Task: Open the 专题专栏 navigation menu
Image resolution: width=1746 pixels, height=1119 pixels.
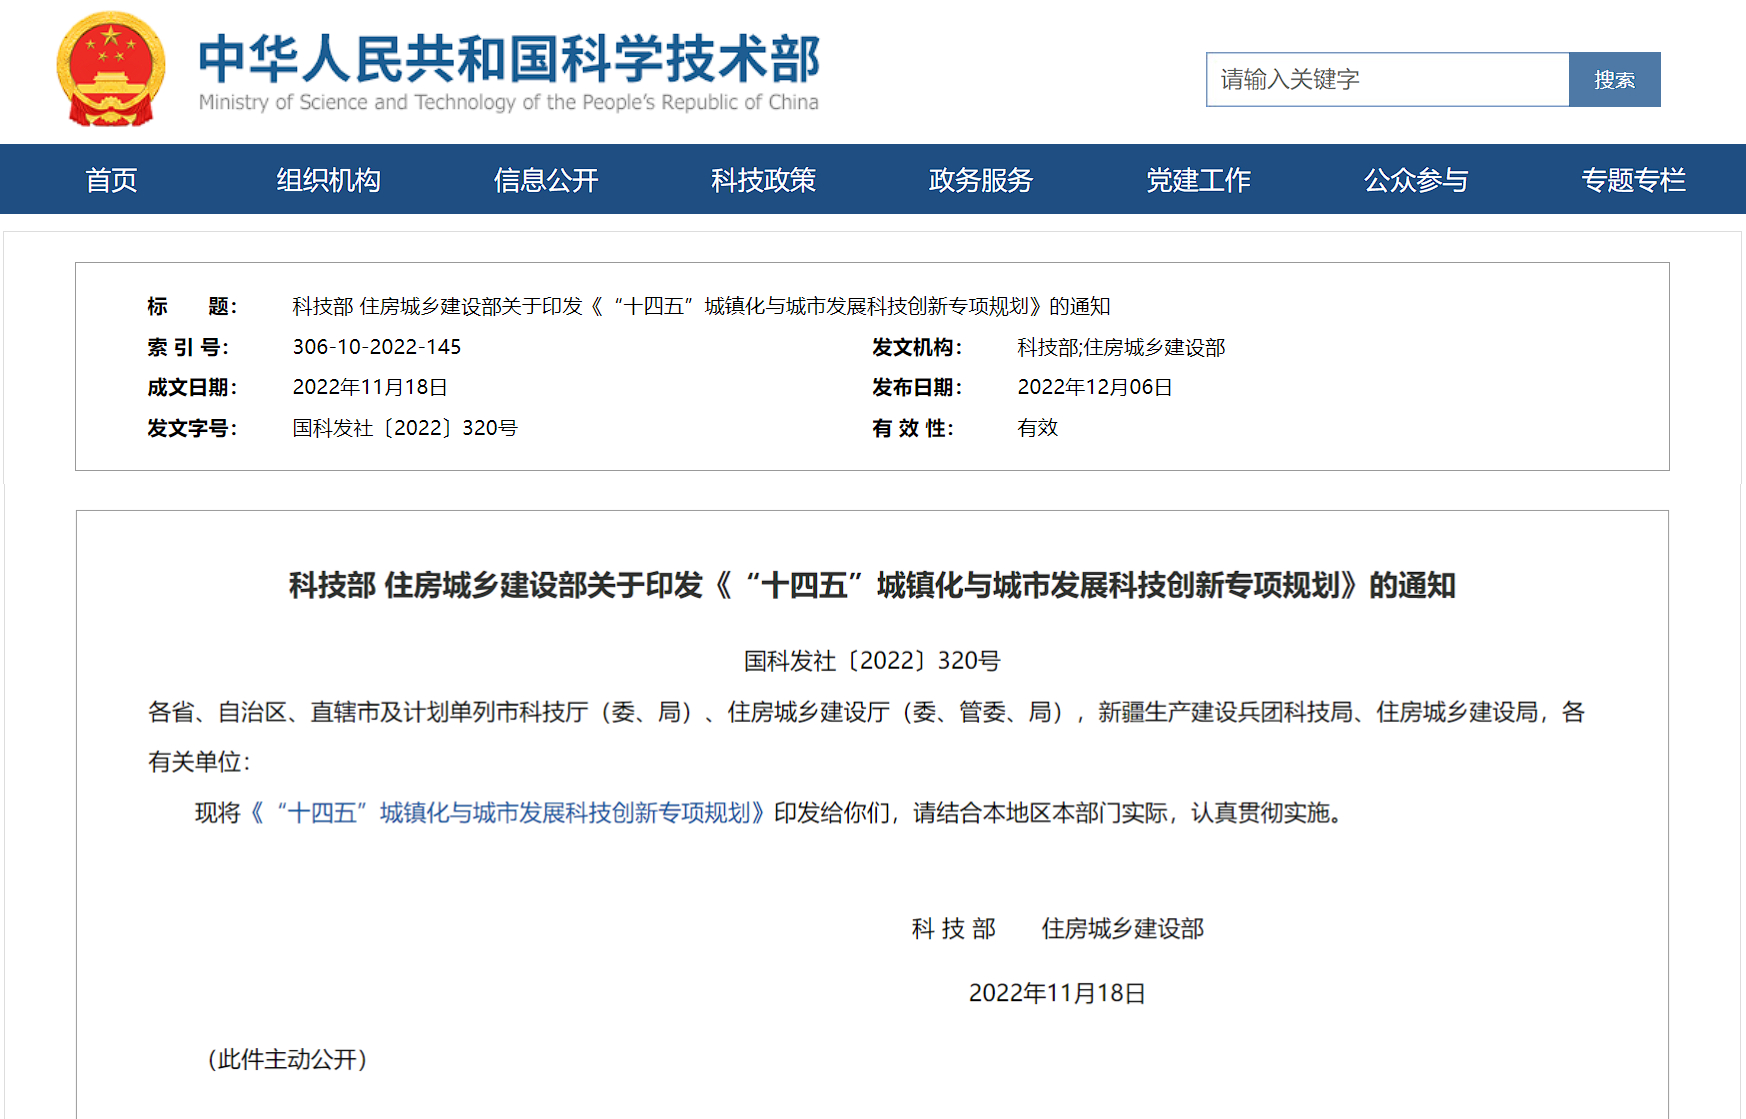Action: coord(1633,180)
